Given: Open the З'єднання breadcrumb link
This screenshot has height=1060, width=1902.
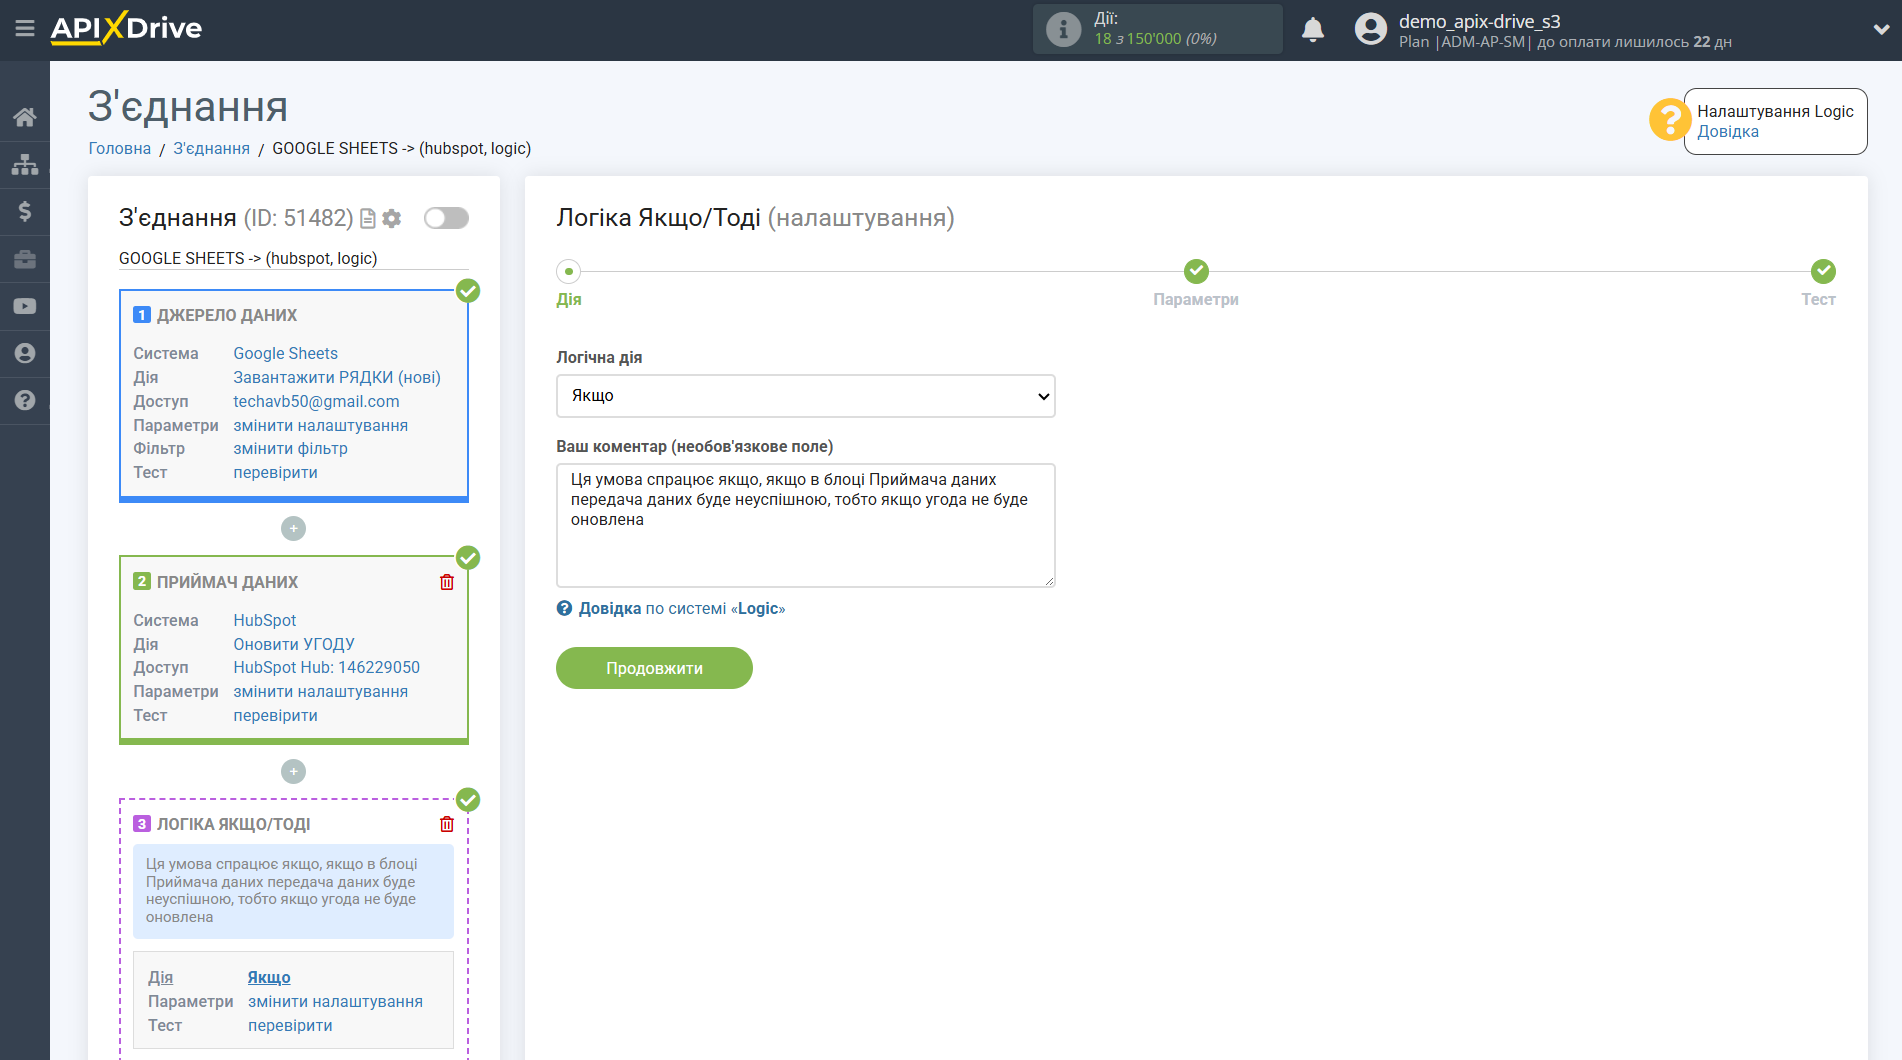Looking at the screenshot, I should click(211, 148).
